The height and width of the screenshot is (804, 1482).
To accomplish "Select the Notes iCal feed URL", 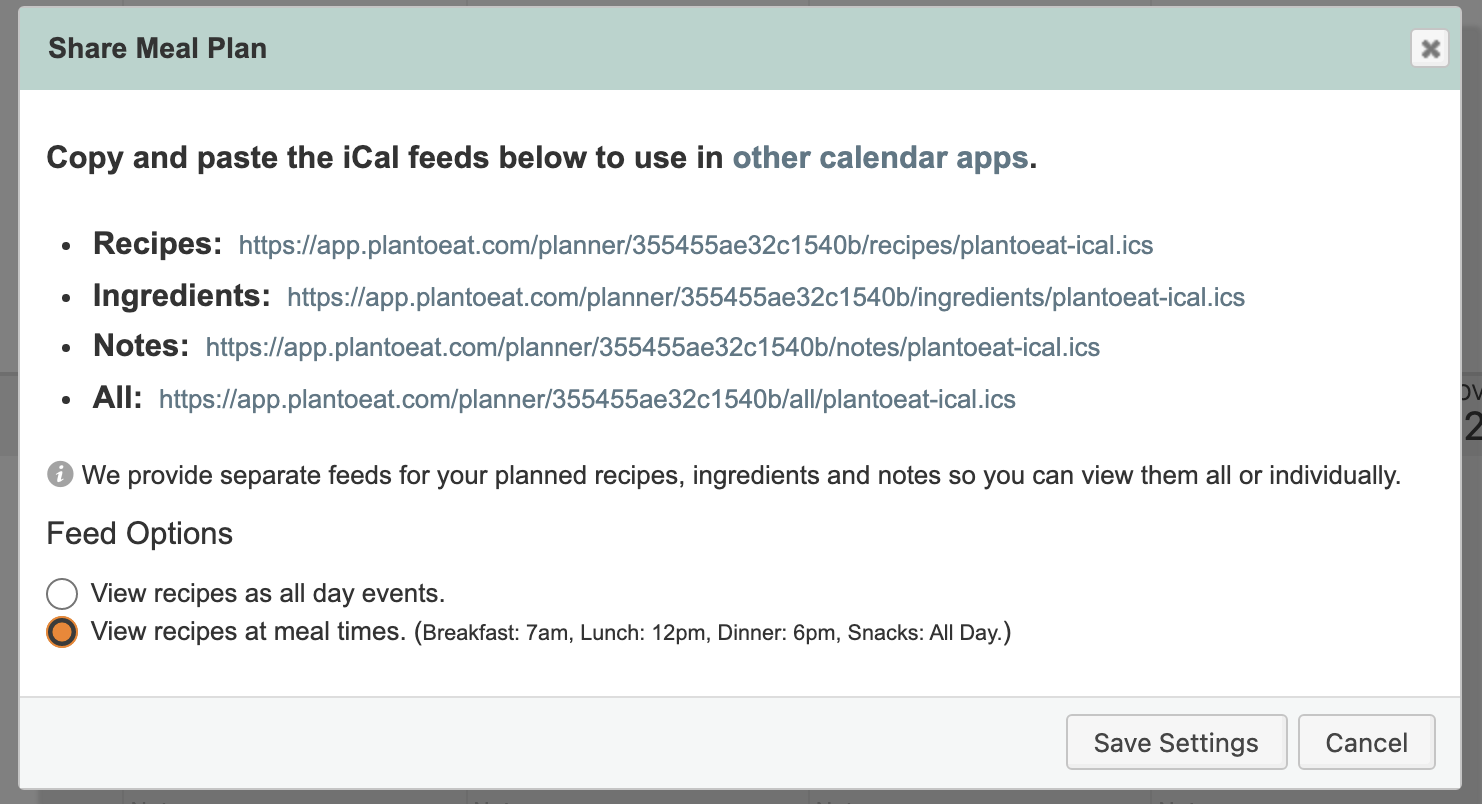I will 653,348.
